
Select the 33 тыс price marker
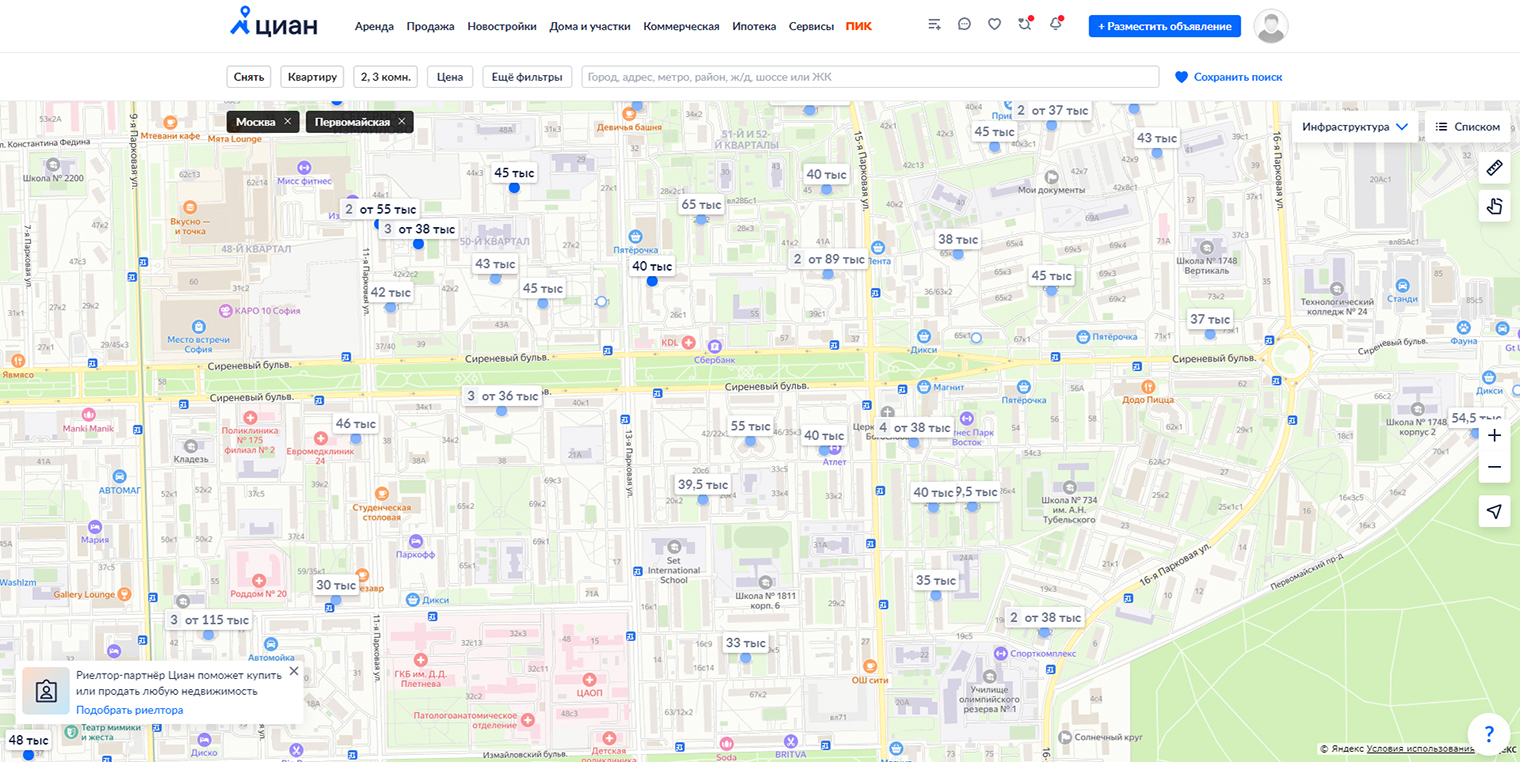pos(745,643)
